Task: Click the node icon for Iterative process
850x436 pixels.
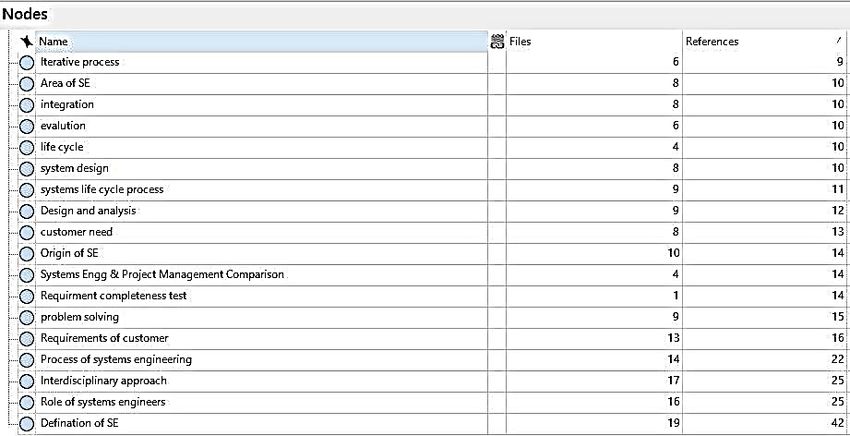Action: click(27, 63)
